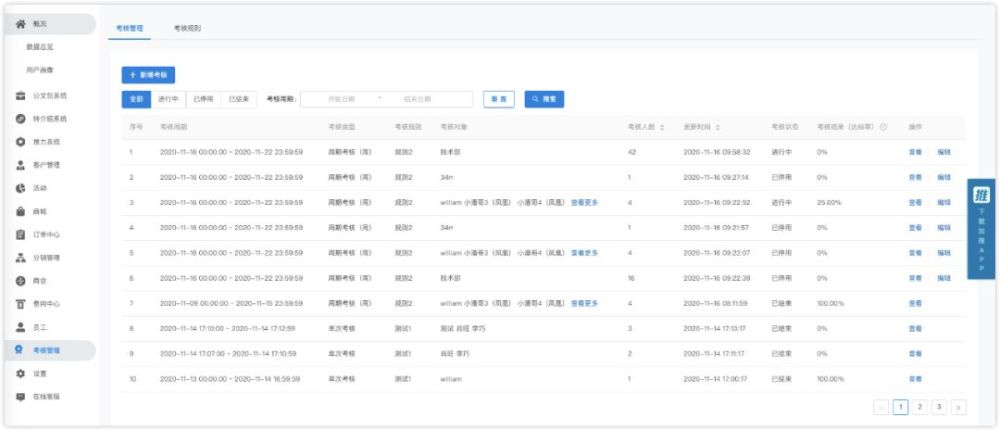Click the 100.00% result in row 7
The image size is (1000, 430).
(x=830, y=304)
